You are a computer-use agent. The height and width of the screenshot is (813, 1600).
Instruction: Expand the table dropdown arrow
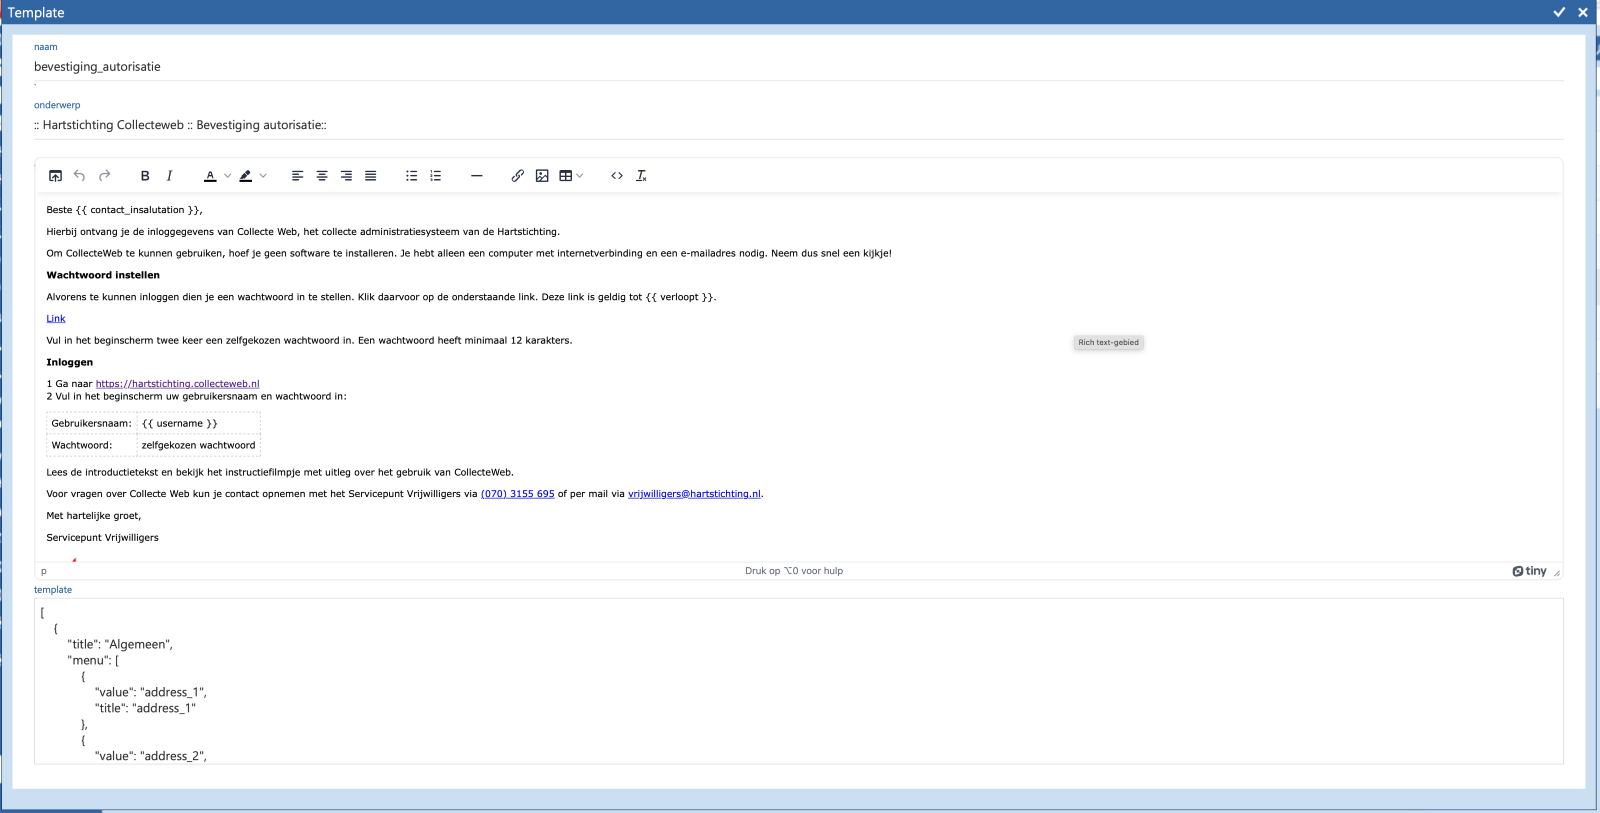click(580, 176)
